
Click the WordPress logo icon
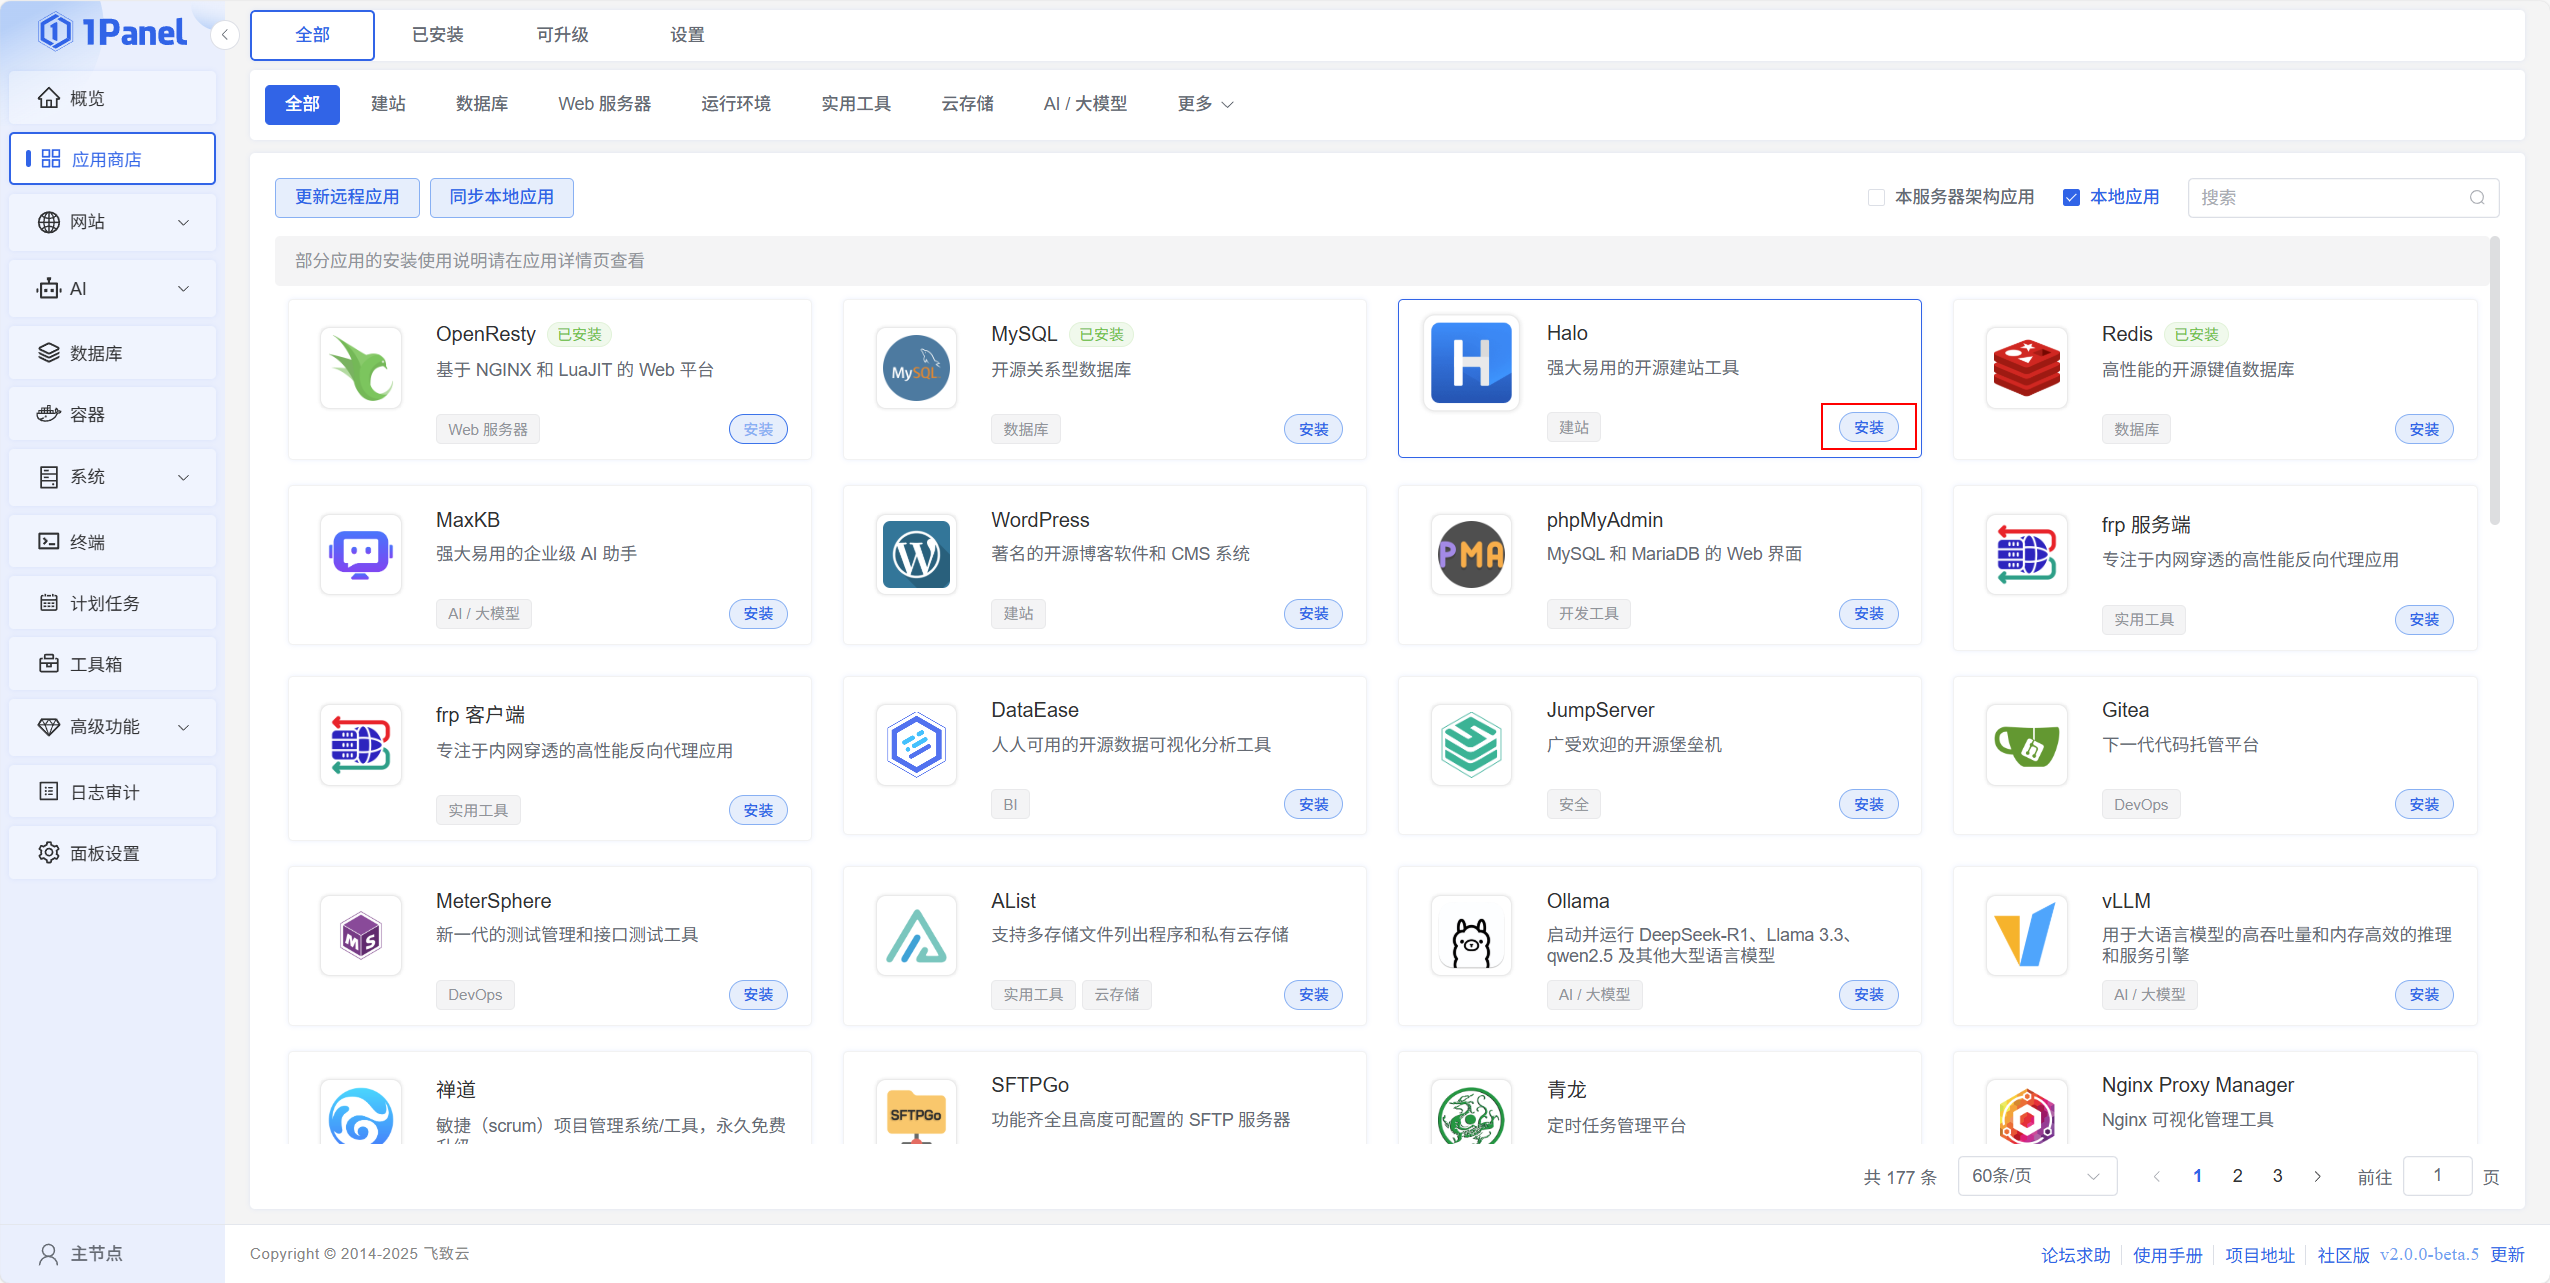point(916,554)
